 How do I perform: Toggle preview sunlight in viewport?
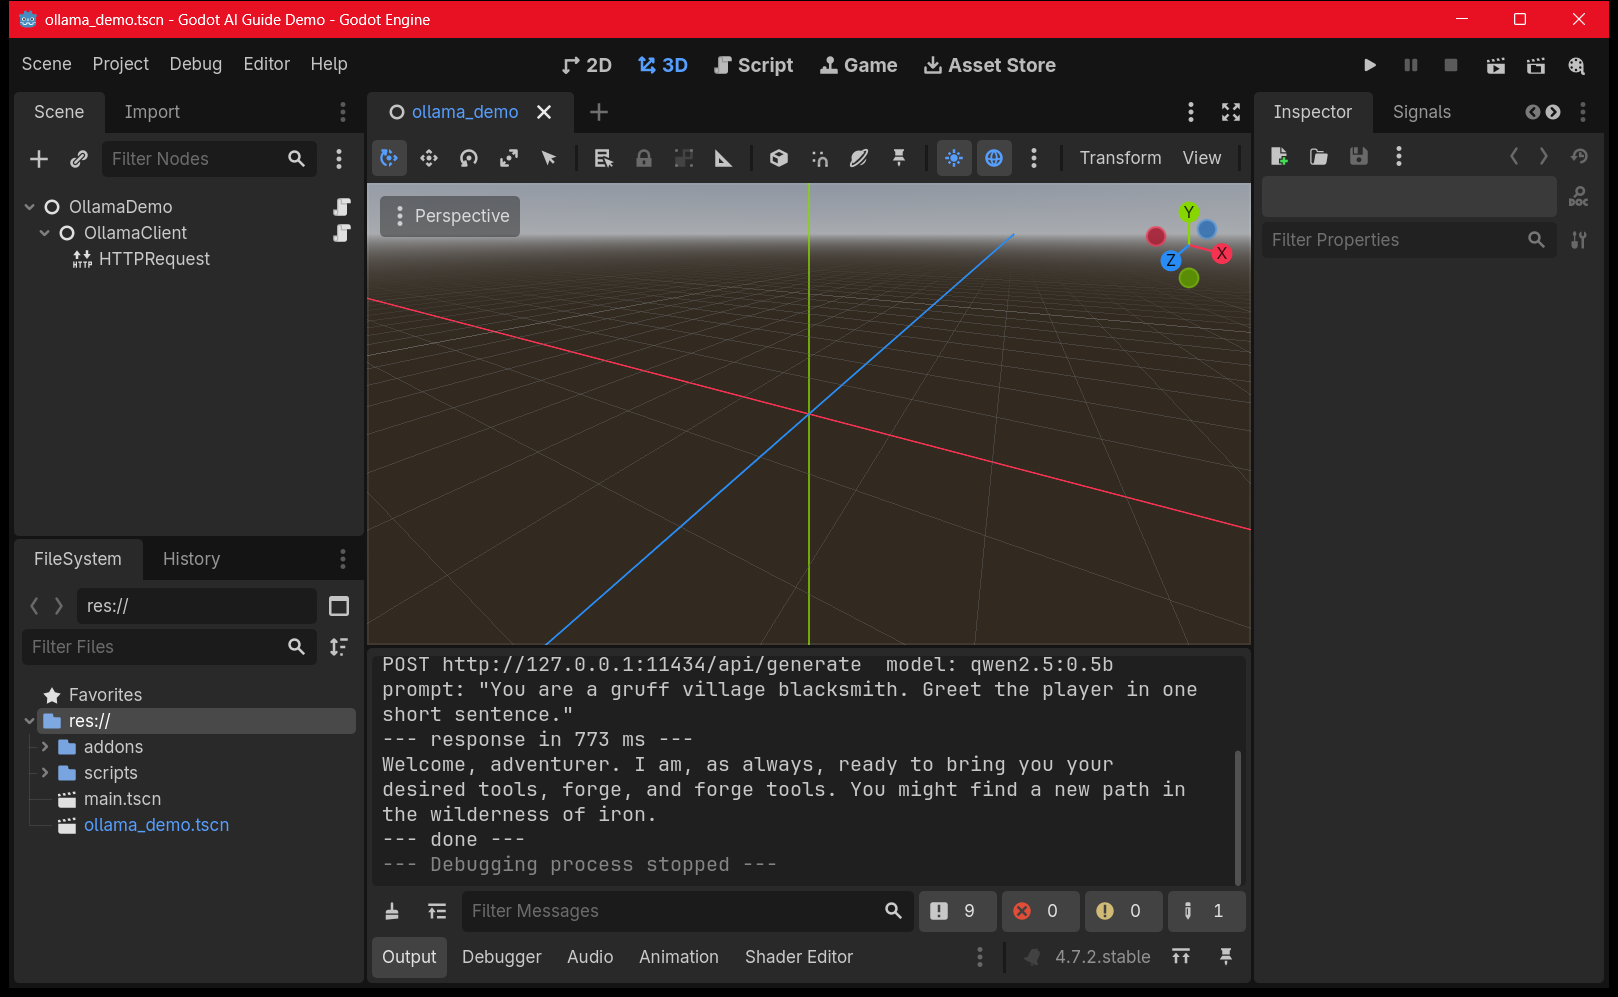tap(954, 158)
